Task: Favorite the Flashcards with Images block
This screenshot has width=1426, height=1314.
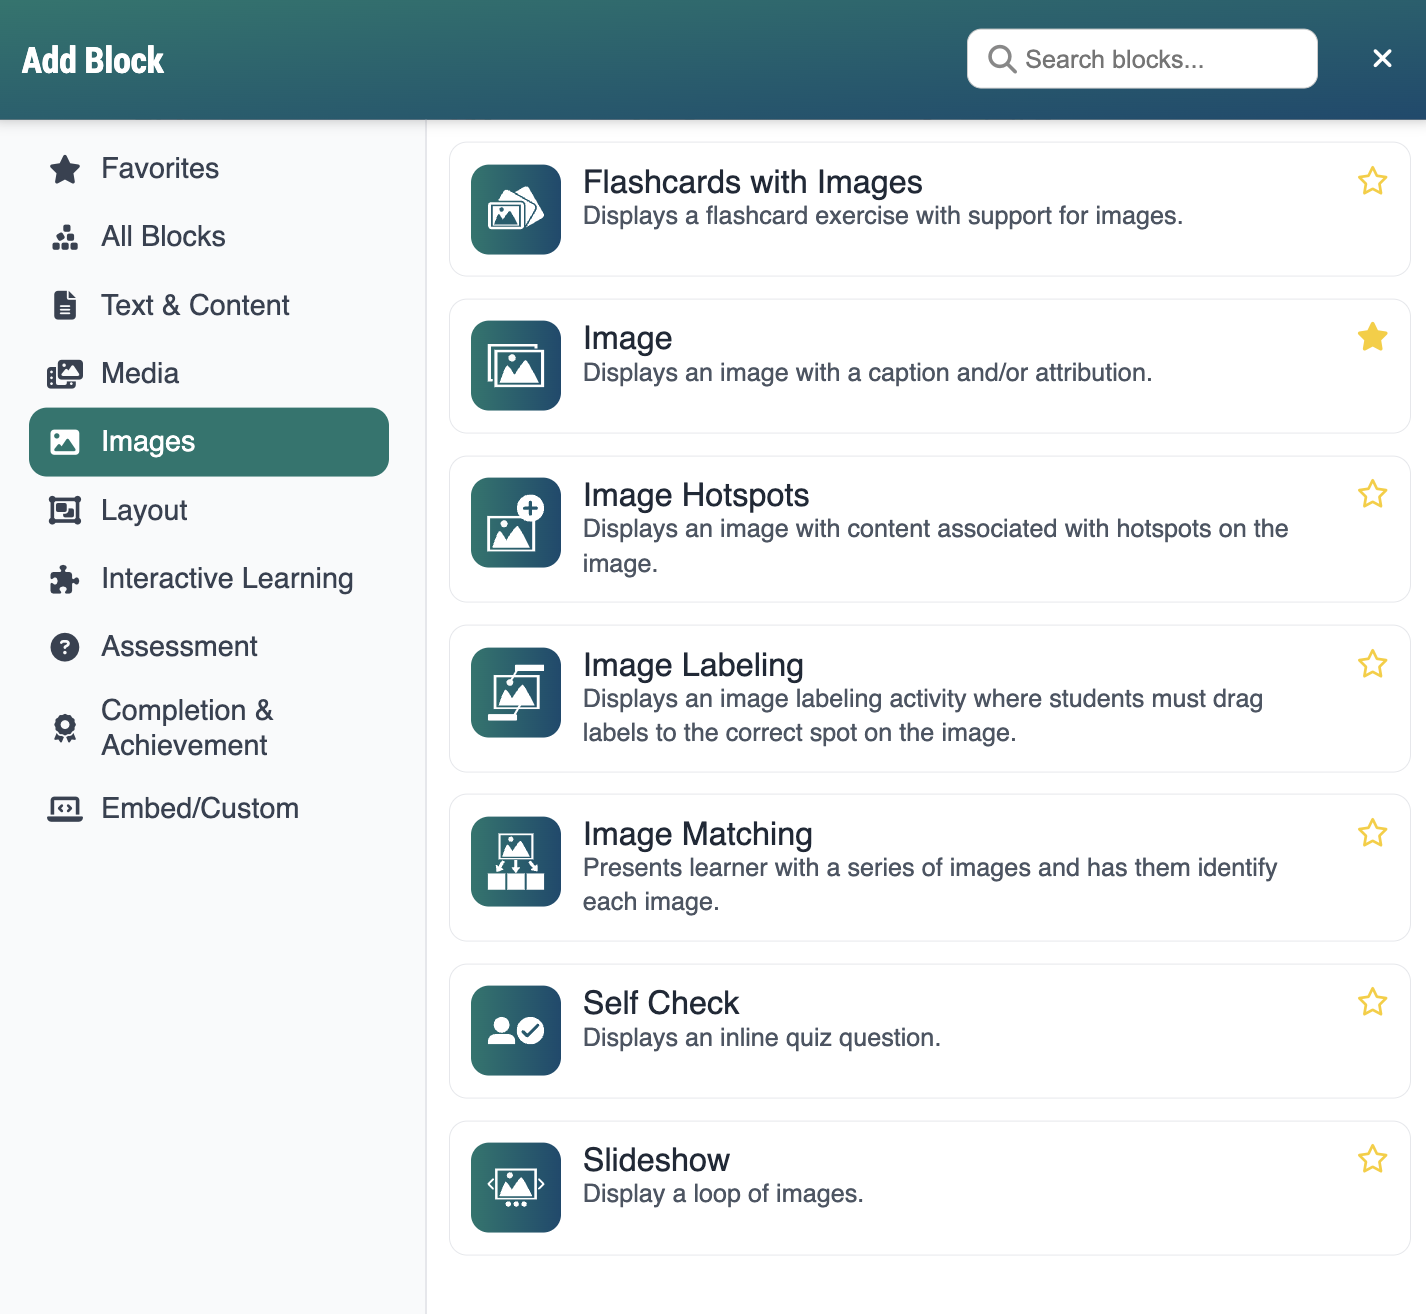Action: [x=1373, y=181]
